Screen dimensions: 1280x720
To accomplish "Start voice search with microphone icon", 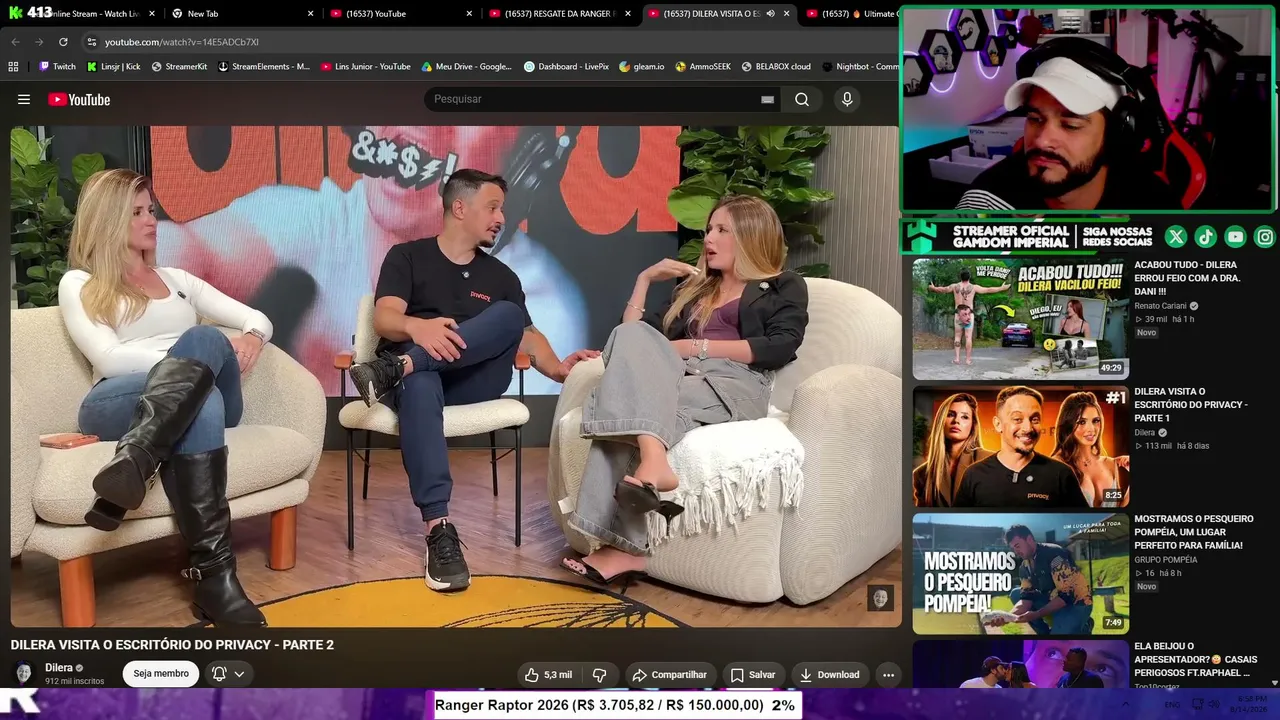I will [847, 99].
